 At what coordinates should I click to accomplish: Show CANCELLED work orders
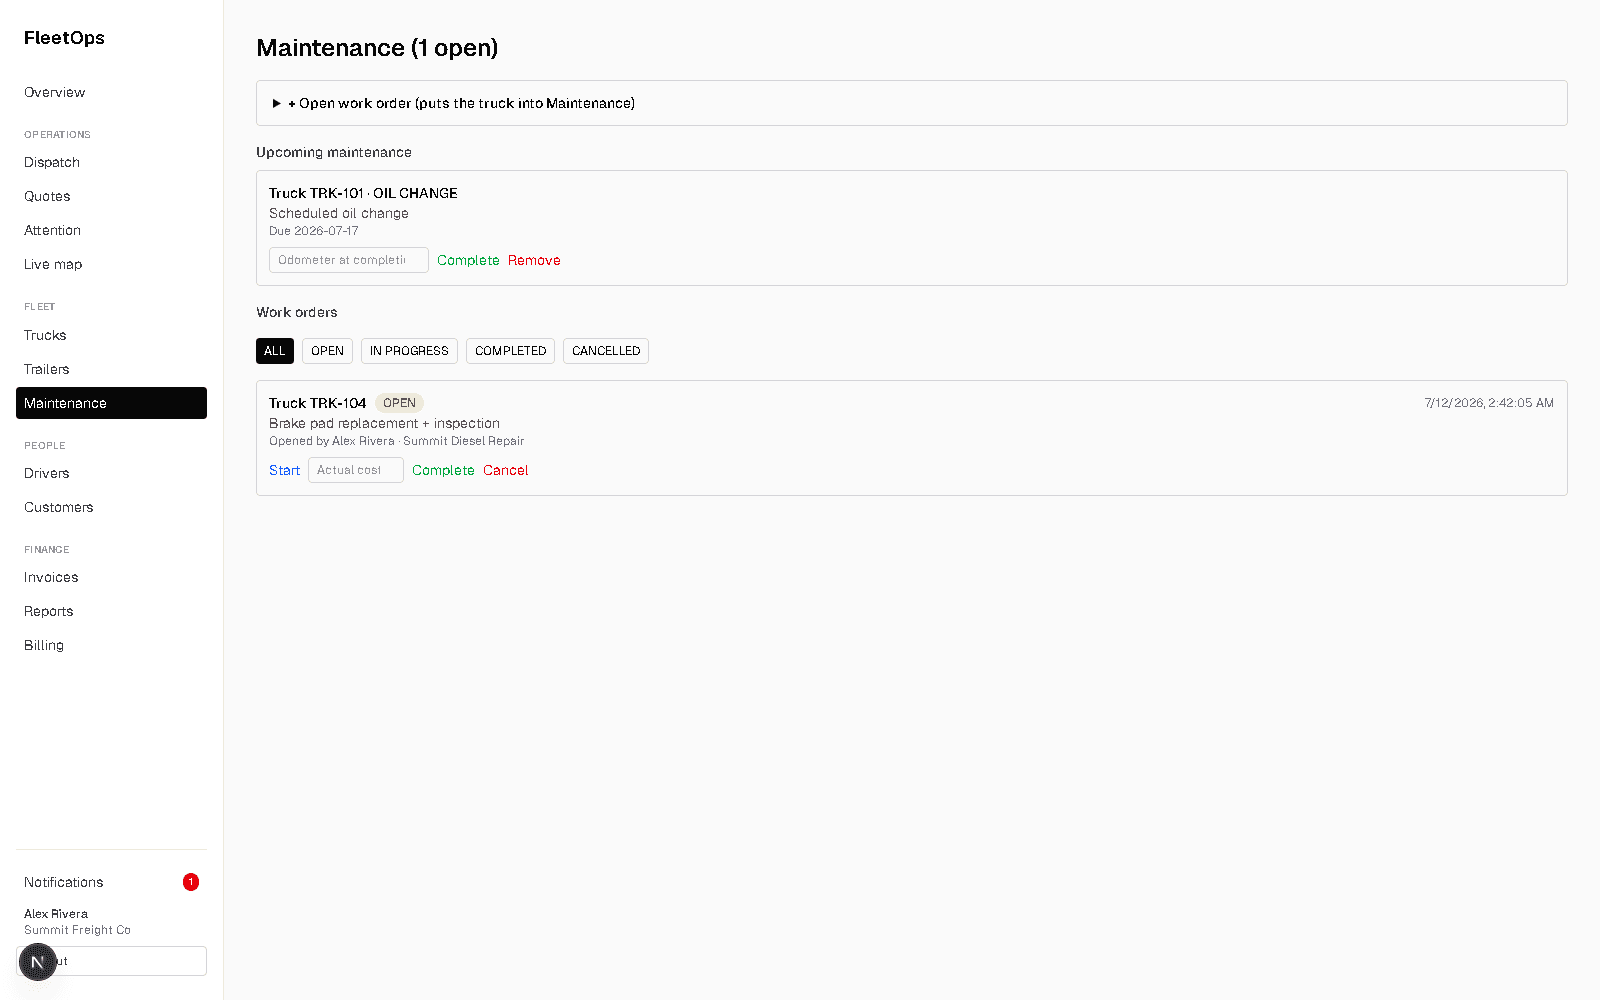606,351
